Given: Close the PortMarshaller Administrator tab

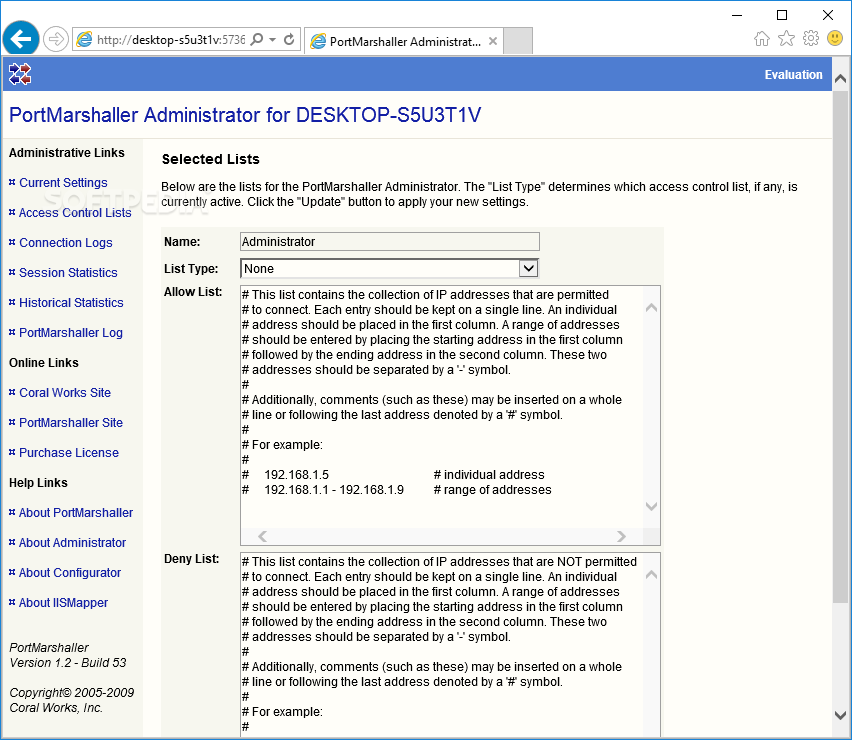Looking at the screenshot, I should [492, 41].
